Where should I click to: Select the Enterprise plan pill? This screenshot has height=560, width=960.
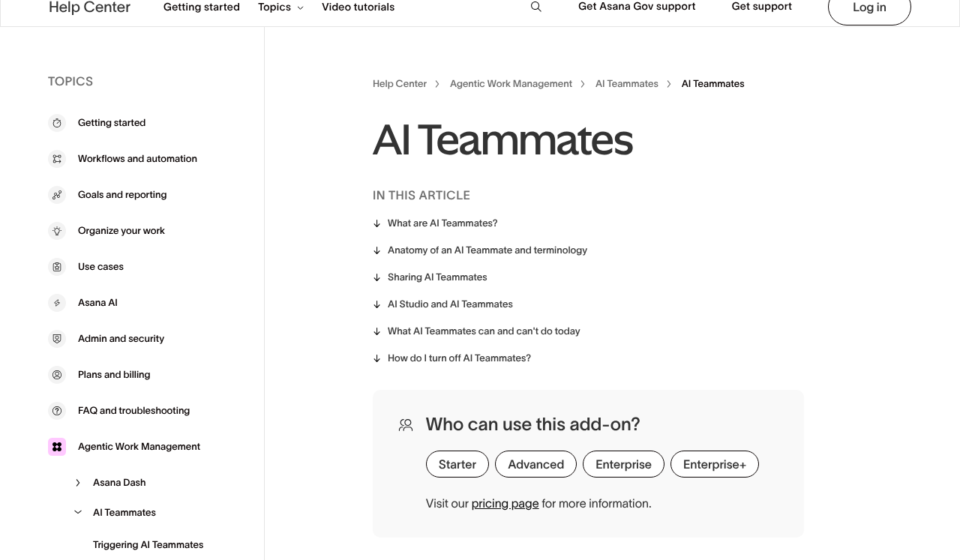click(623, 465)
